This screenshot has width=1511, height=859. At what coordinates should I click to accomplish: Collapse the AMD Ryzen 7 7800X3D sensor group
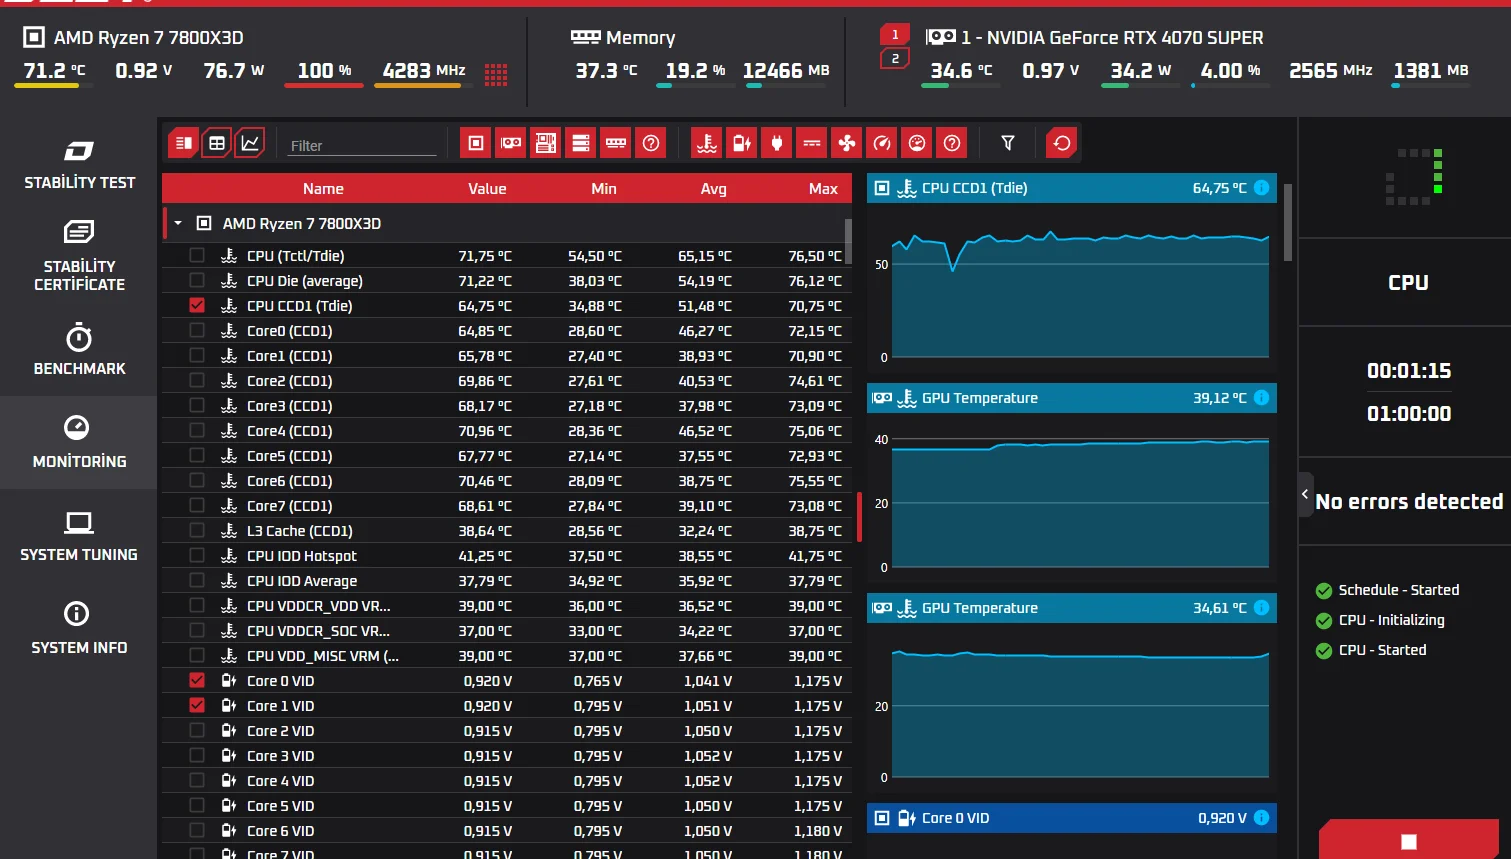tap(178, 224)
